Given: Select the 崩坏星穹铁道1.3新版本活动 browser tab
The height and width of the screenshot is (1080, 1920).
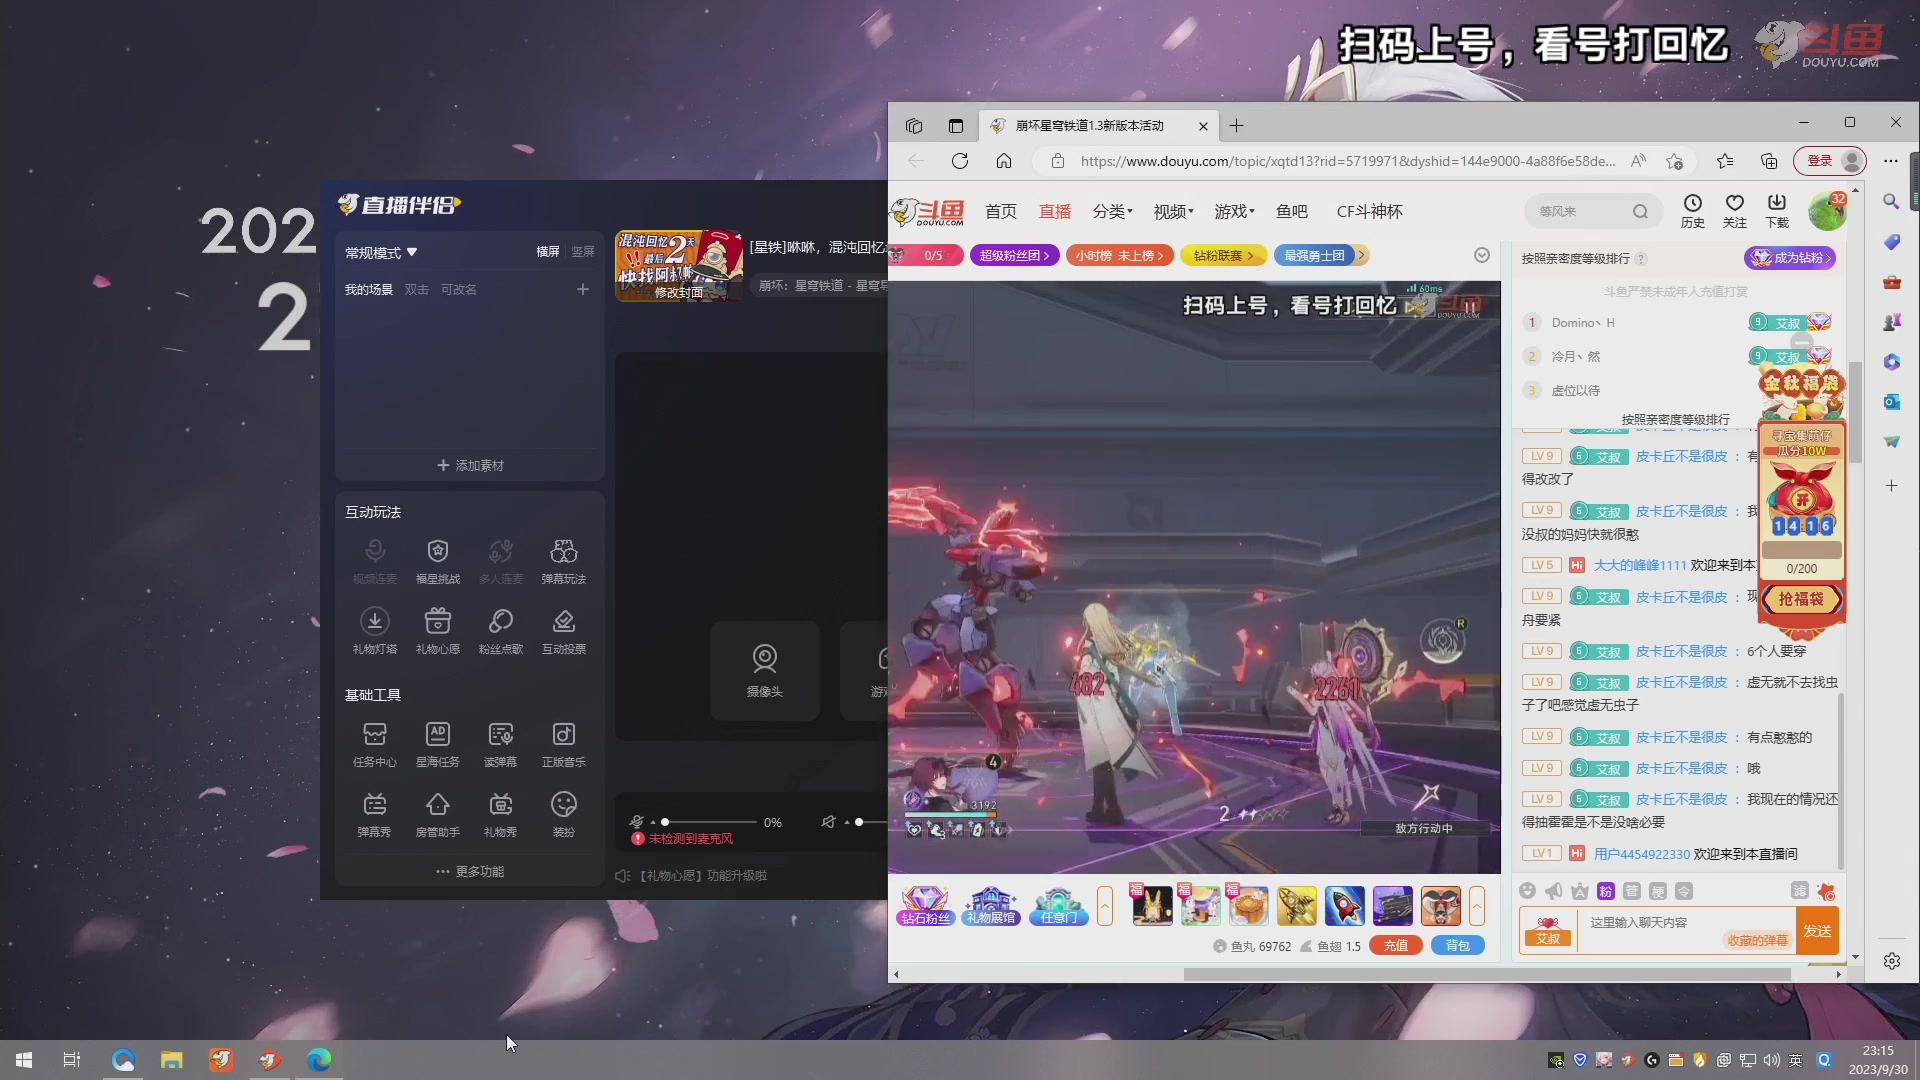Looking at the screenshot, I should click(1097, 126).
